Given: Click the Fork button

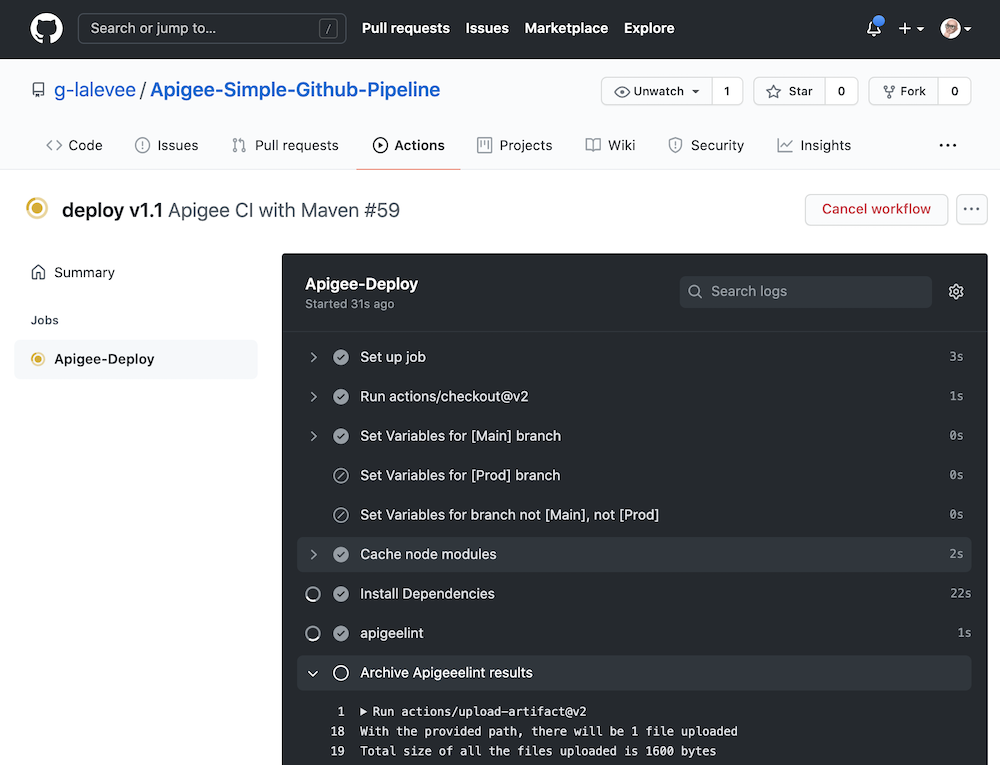Looking at the screenshot, I should coord(904,91).
